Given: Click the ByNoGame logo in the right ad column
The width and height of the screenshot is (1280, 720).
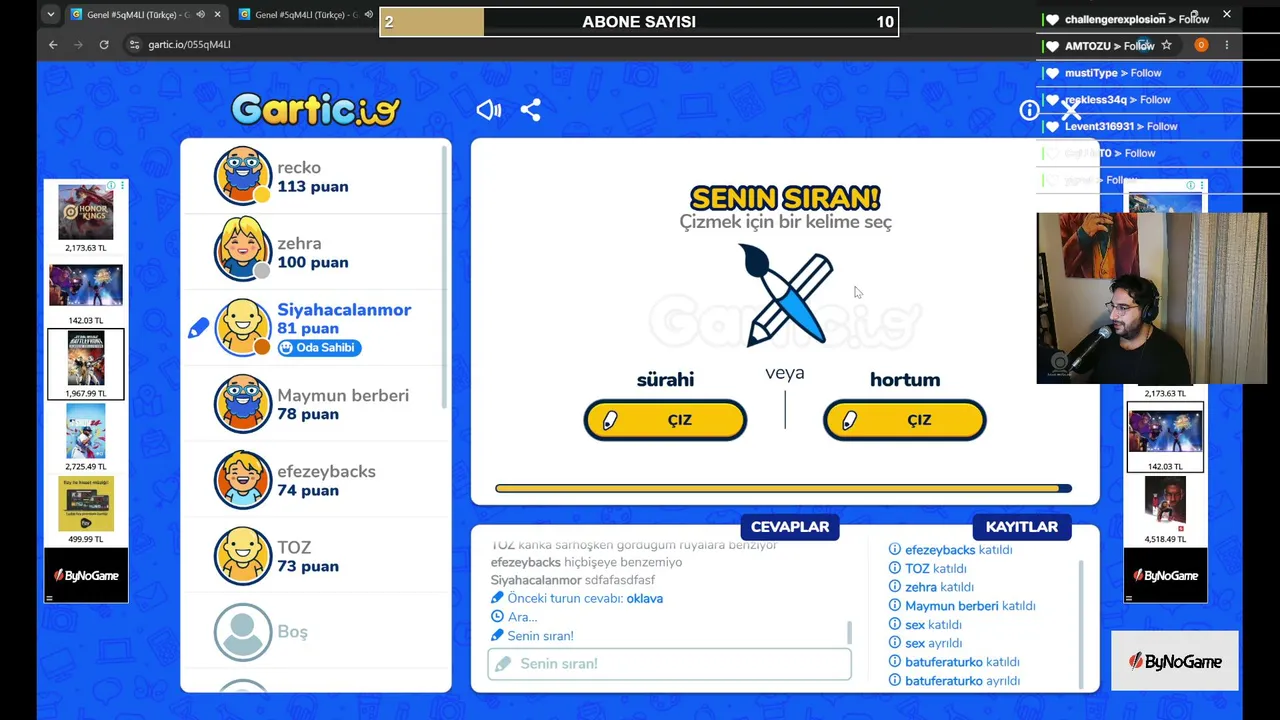Looking at the screenshot, I should 1165,575.
